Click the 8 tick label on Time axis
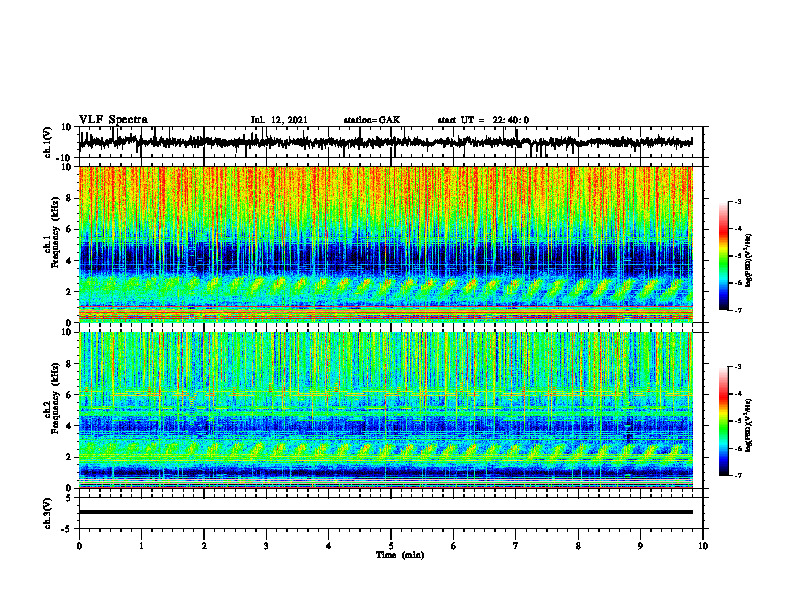This screenshot has height=612, width=792. coord(578,546)
